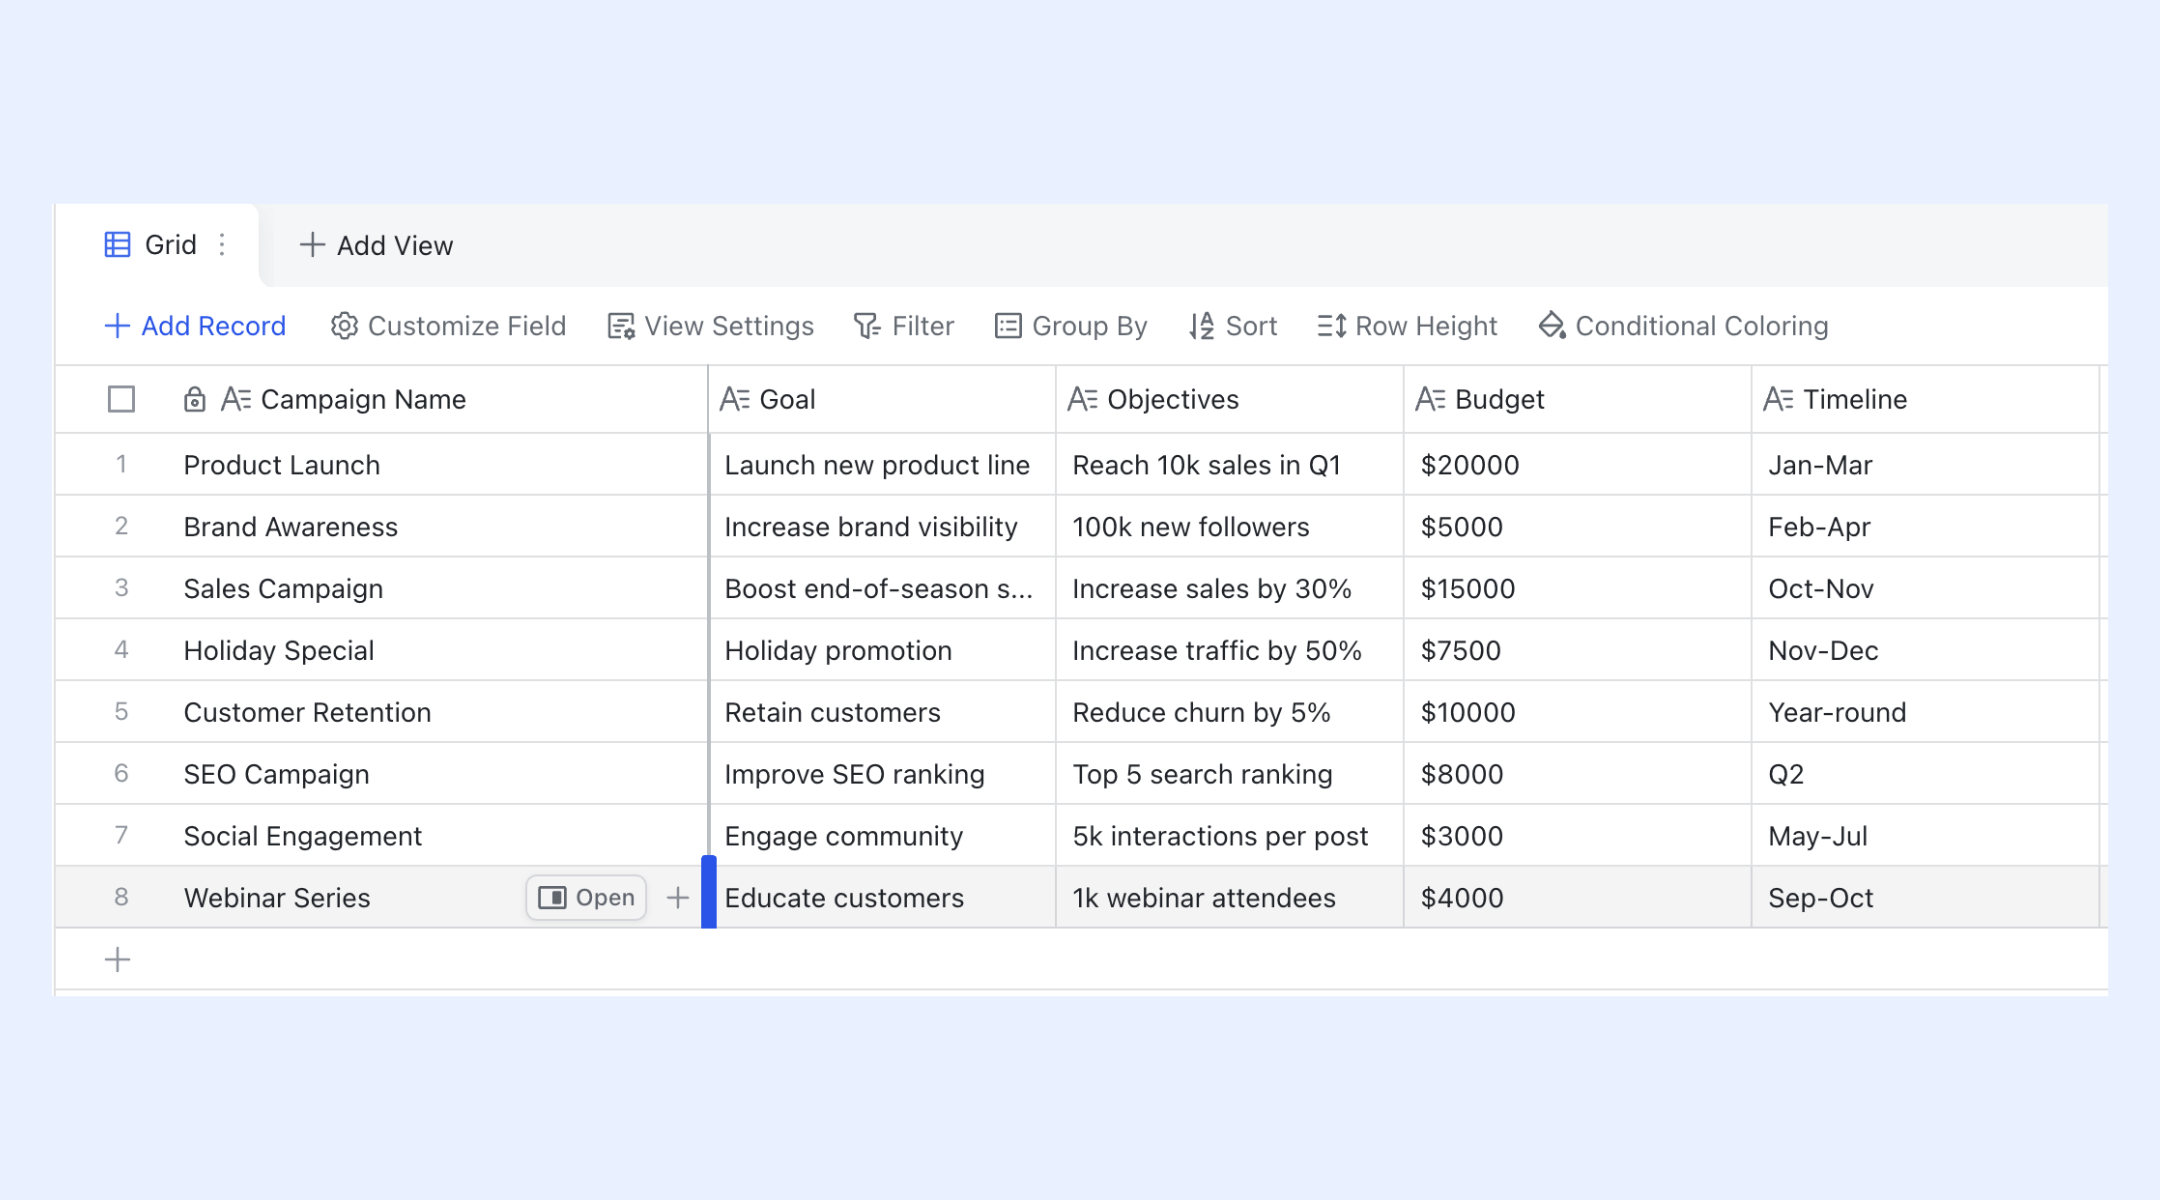Click the $15000 budget cell
Screen dimensions: 2160x1200
1578,589
